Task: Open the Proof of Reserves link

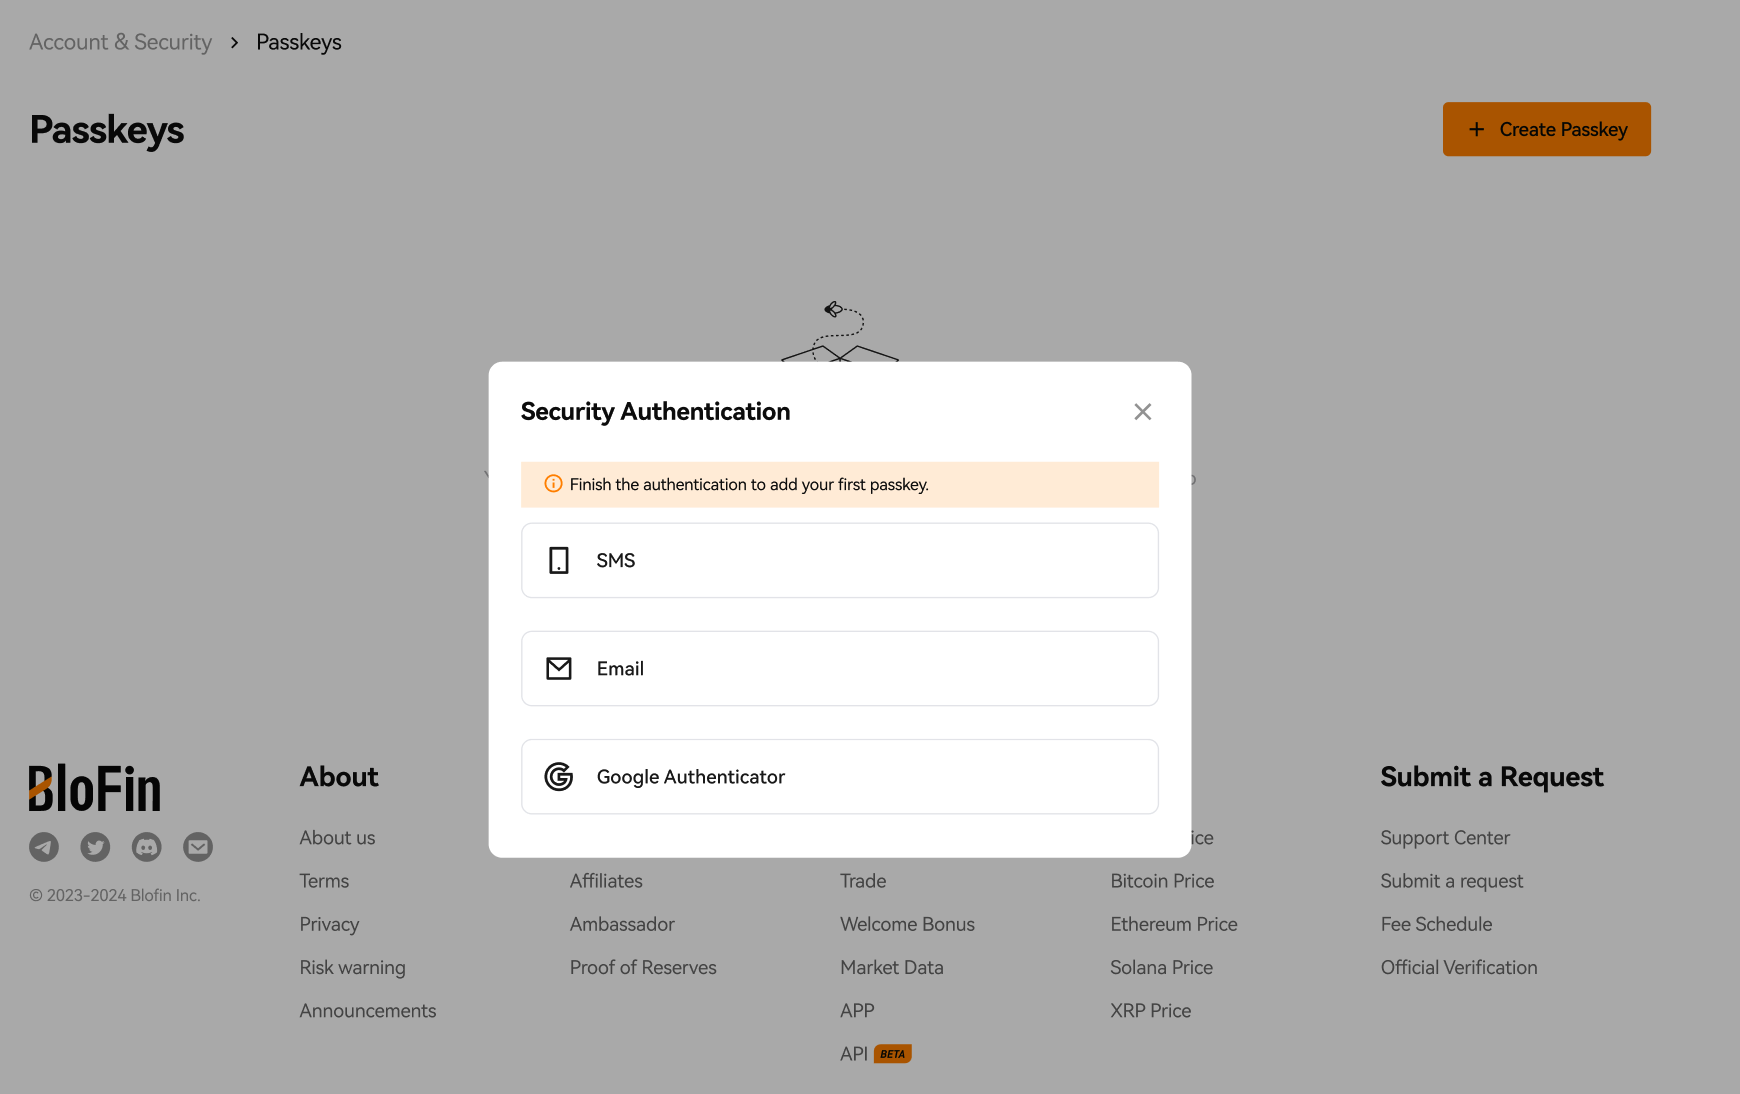Action: click(x=643, y=968)
